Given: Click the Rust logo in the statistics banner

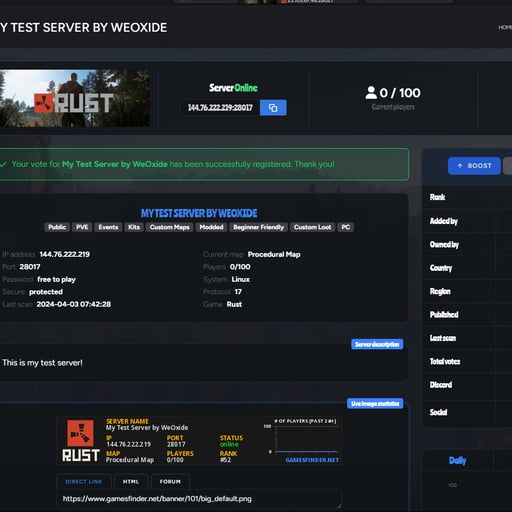Looking at the screenshot, I should 81,441.
